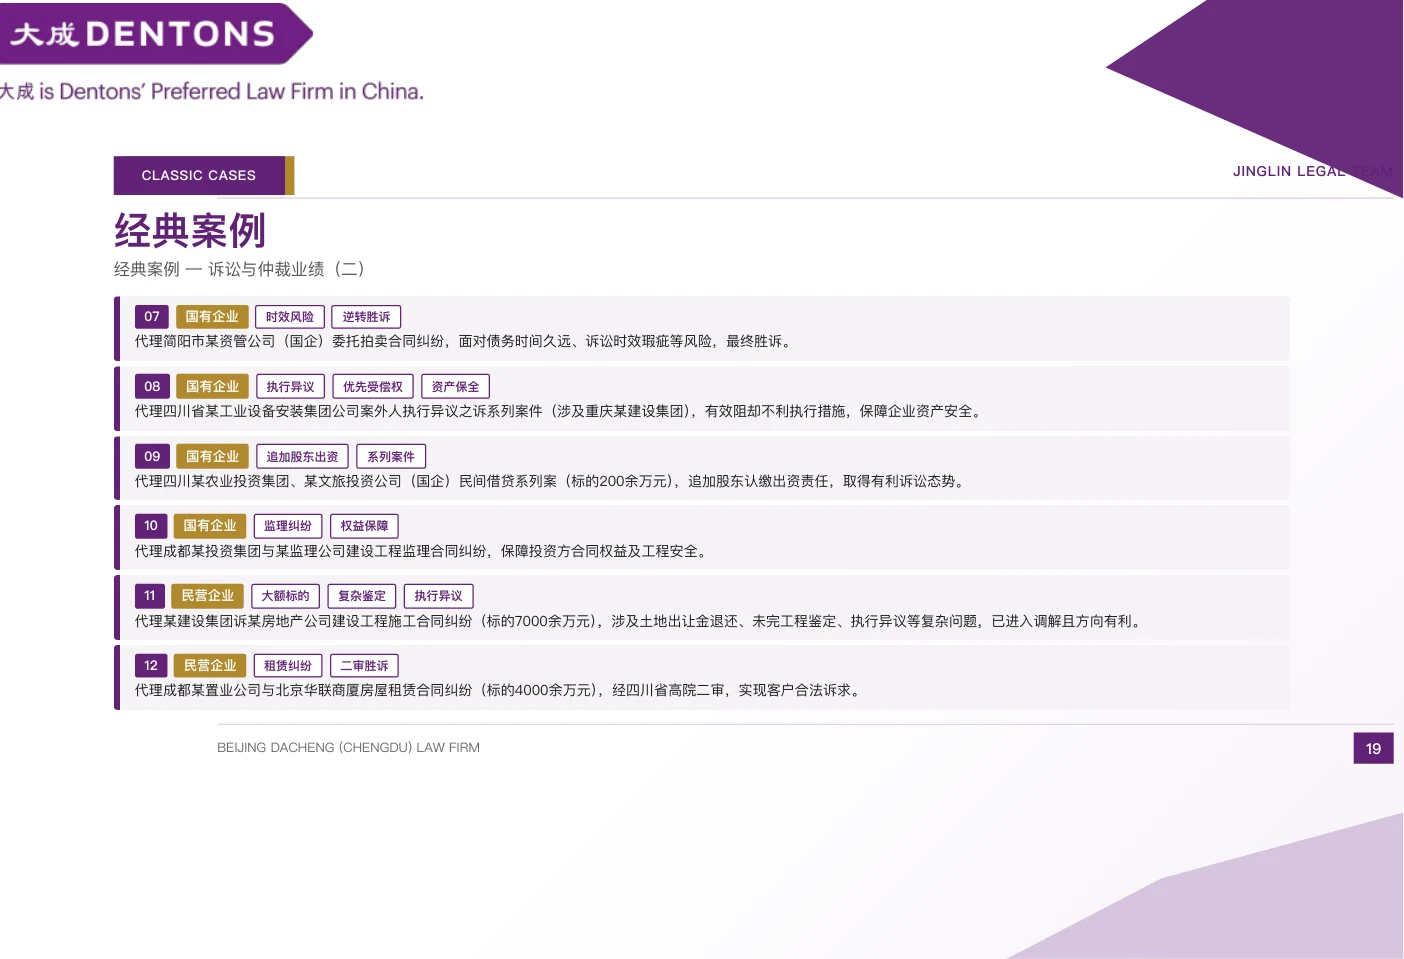Click the 复杂鉴定 tag
The height and width of the screenshot is (959, 1404).
[x=362, y=596]
